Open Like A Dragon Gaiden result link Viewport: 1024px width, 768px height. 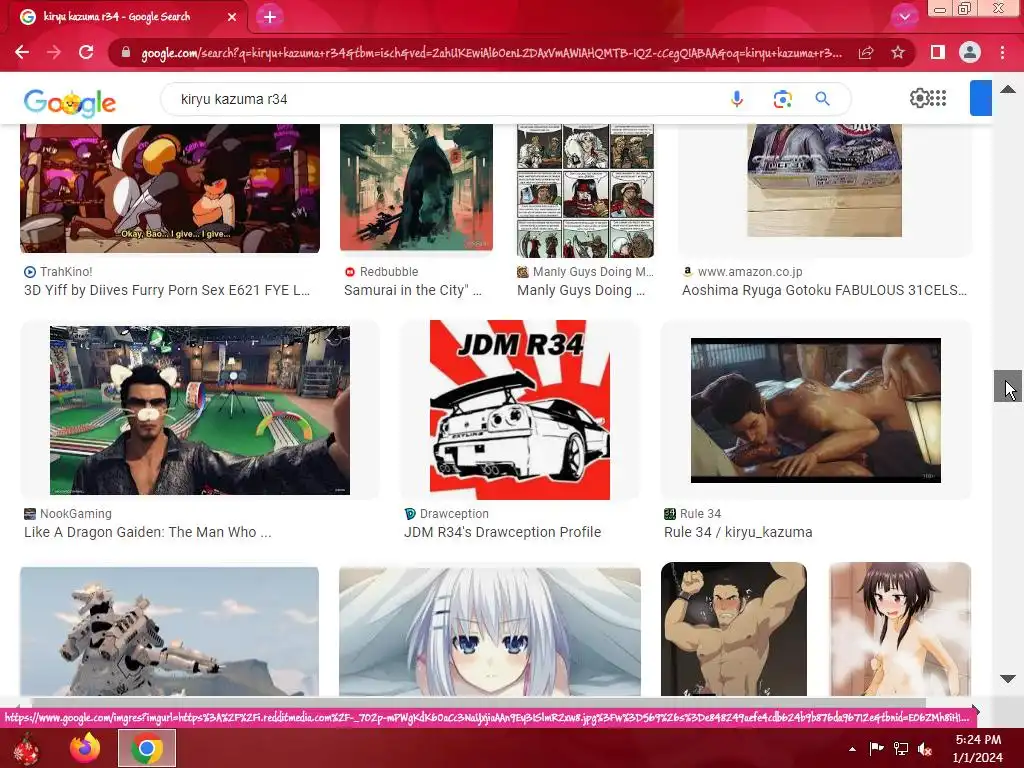click(148, 532)
